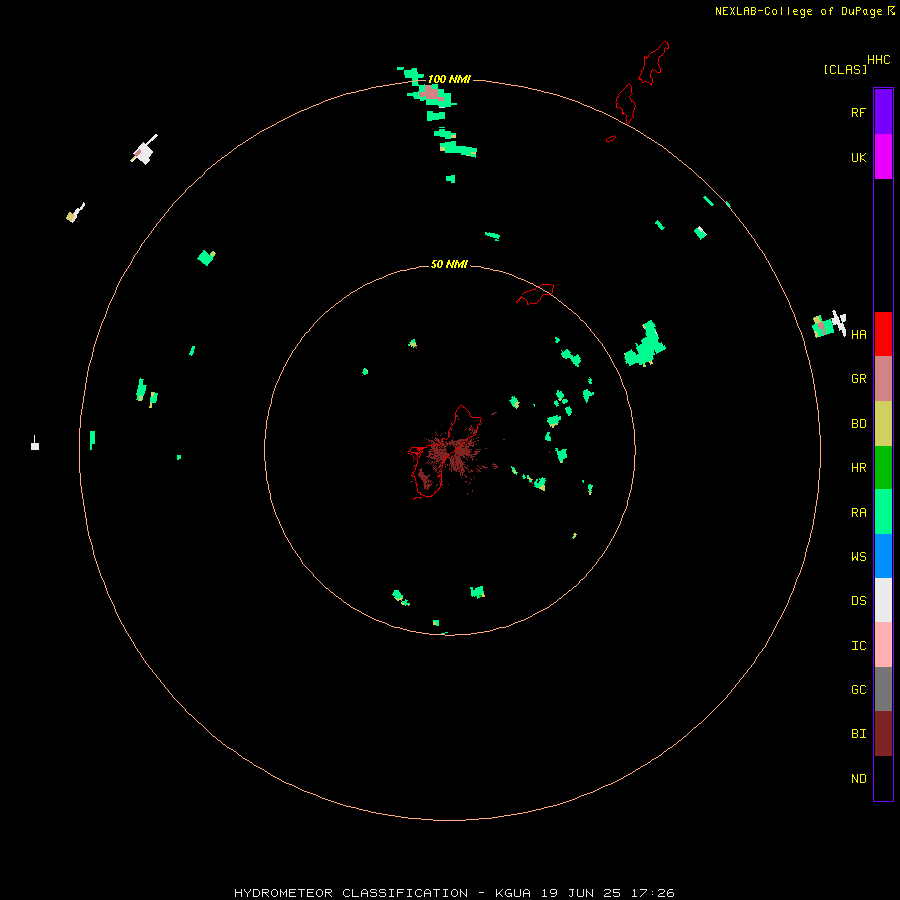900x900 pixels.
Task: Select the 'DS' legend label
Action: click(858, 600)
